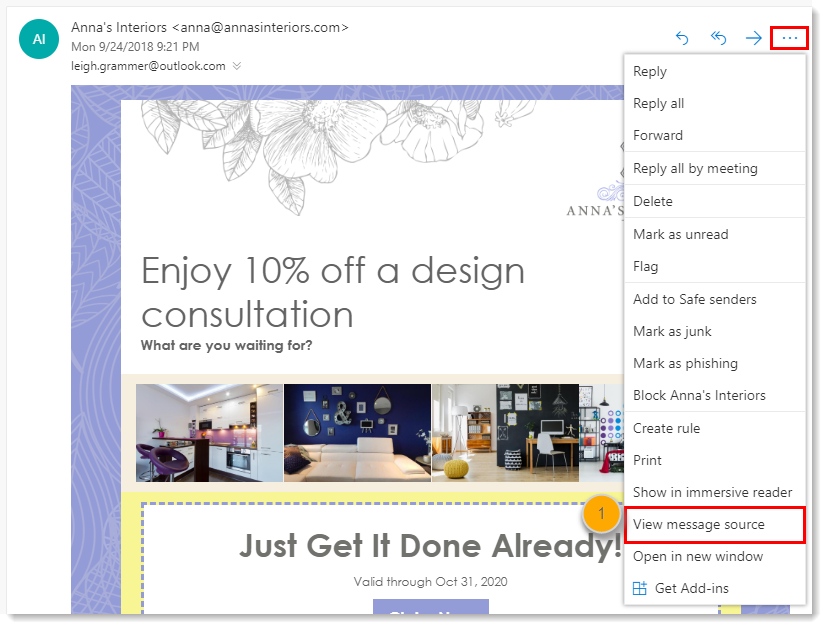Click recipient leigh.grammer@outlook.com
Viewport: 827px width, 629px height.
coord(148,66)
